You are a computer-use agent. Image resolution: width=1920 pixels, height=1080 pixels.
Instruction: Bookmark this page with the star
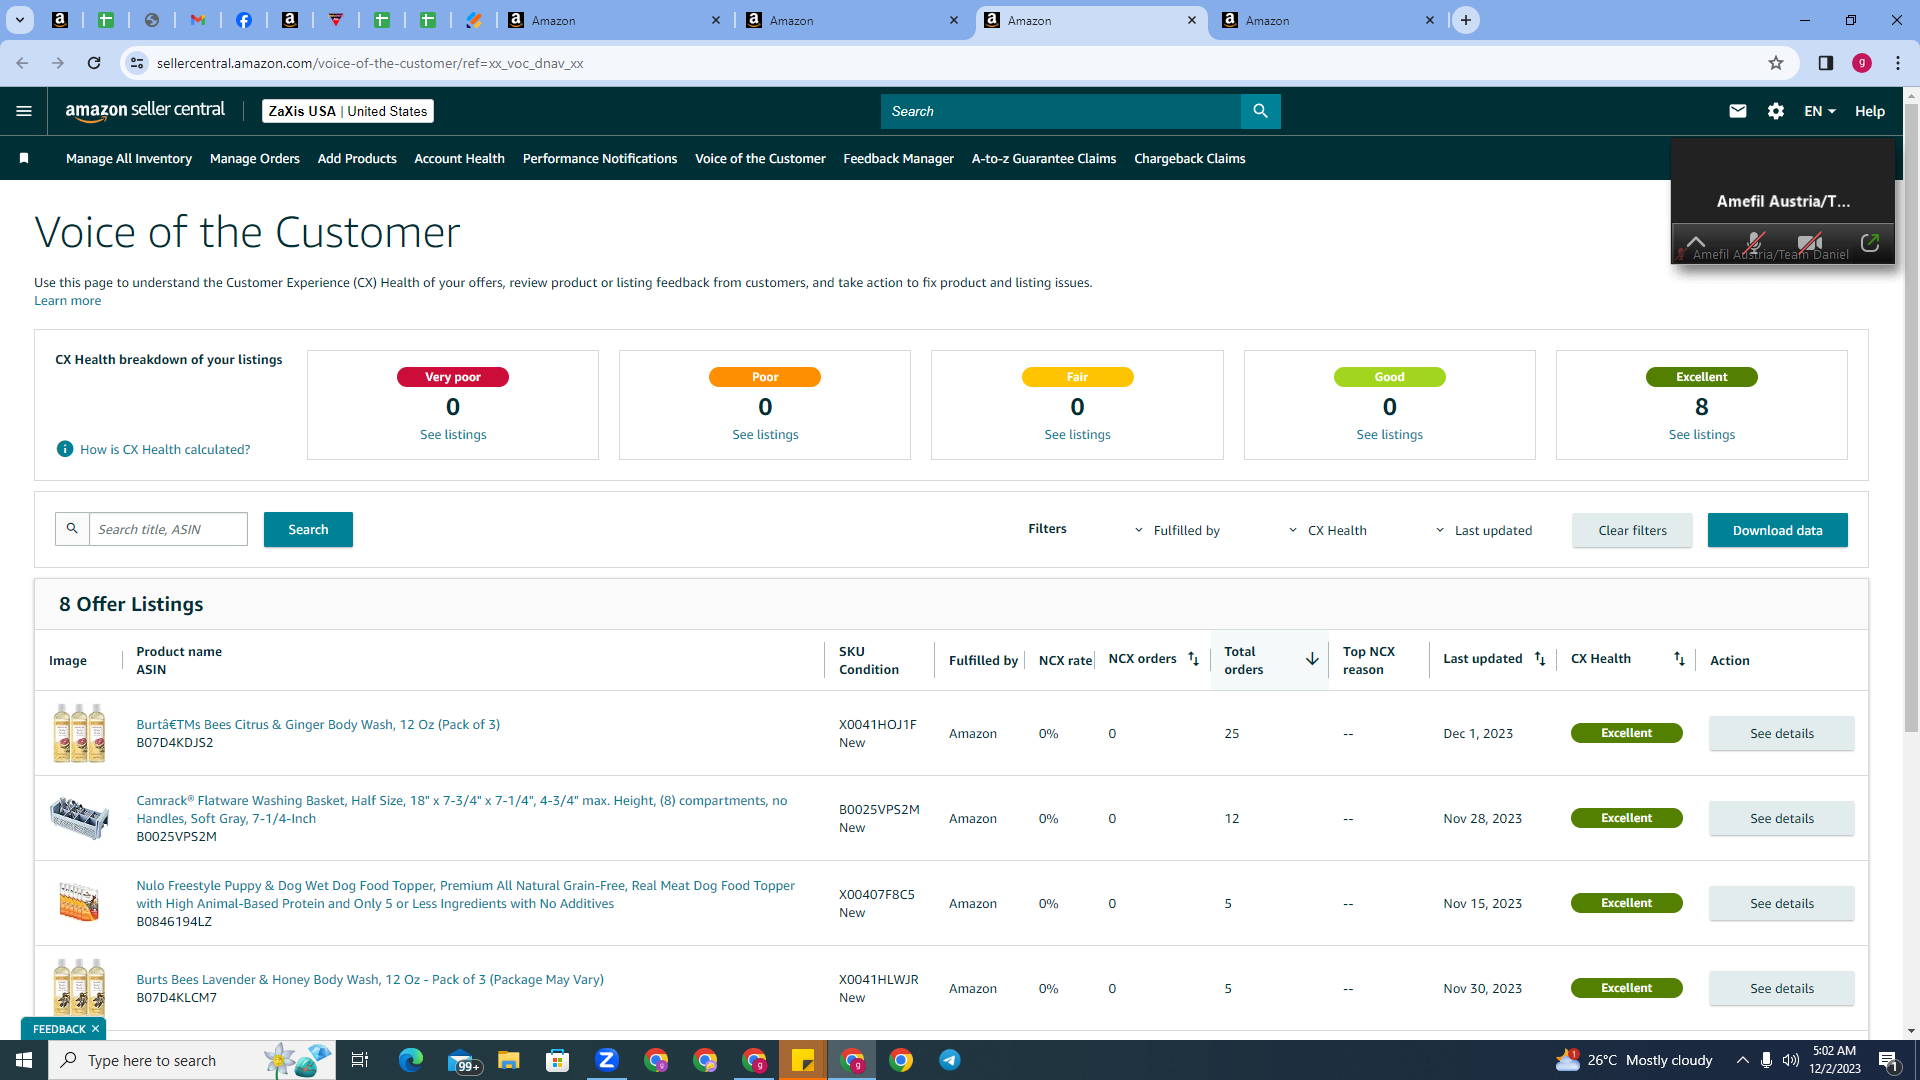[1776, 63]
